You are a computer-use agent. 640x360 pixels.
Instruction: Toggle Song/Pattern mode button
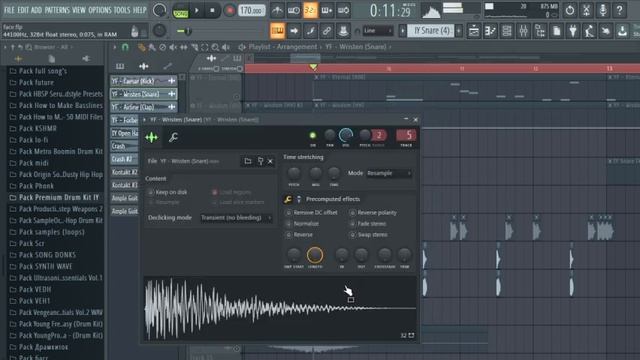180,11
